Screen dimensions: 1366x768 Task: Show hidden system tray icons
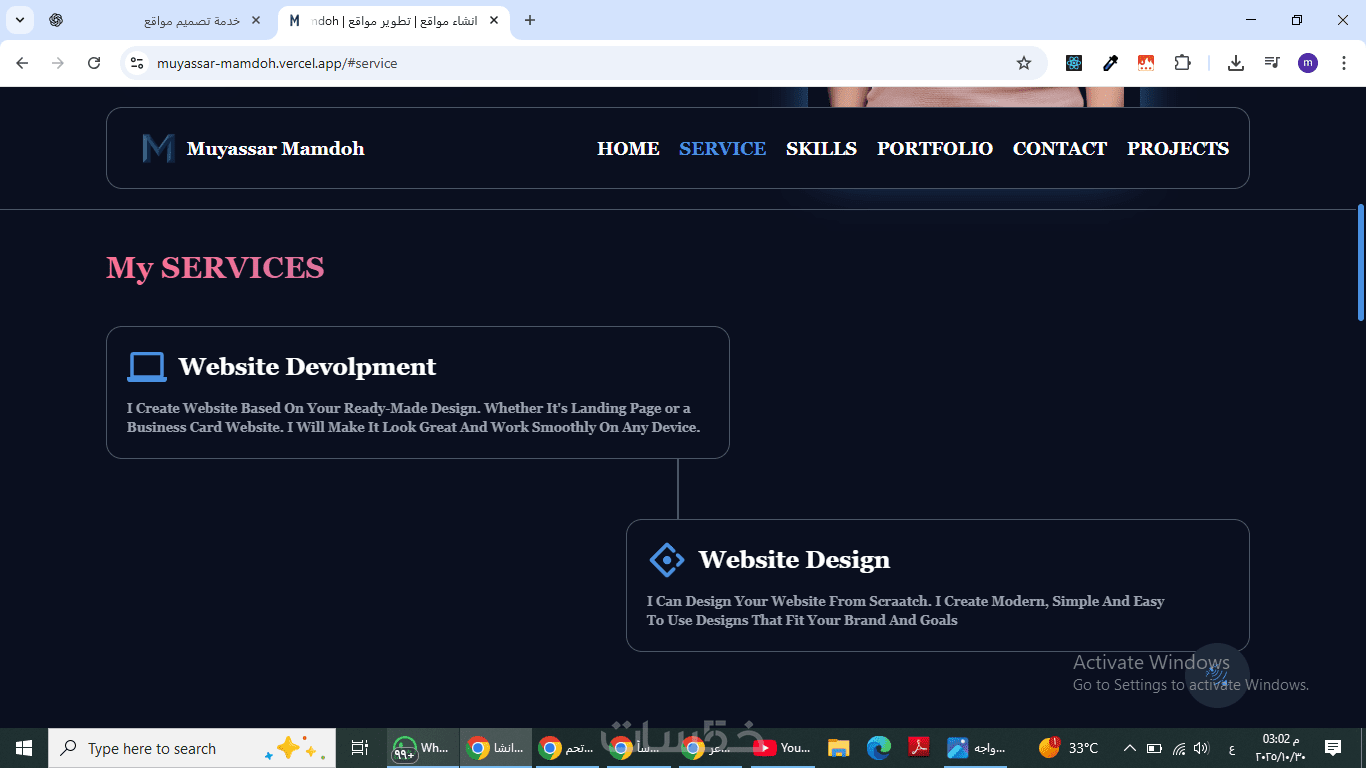(1129, 748)
